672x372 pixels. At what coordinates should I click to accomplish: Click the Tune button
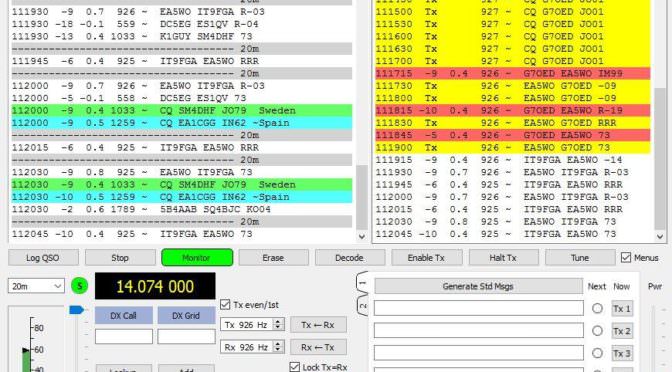click(580, 258)
